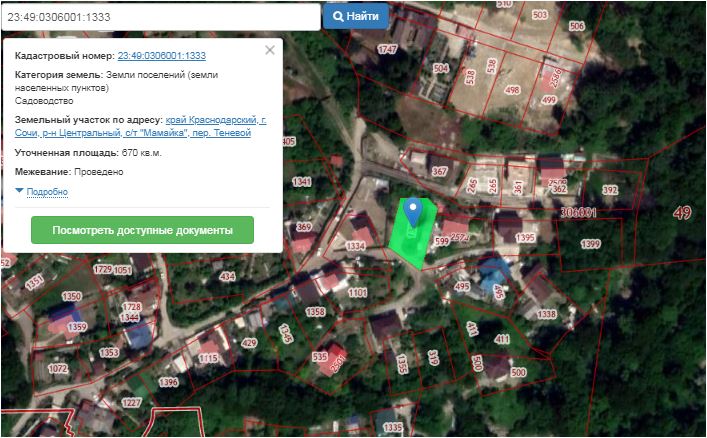Select parcel 1350 on the map
Image resolution: width=707 pixels, height=438 pixels.
72,296
